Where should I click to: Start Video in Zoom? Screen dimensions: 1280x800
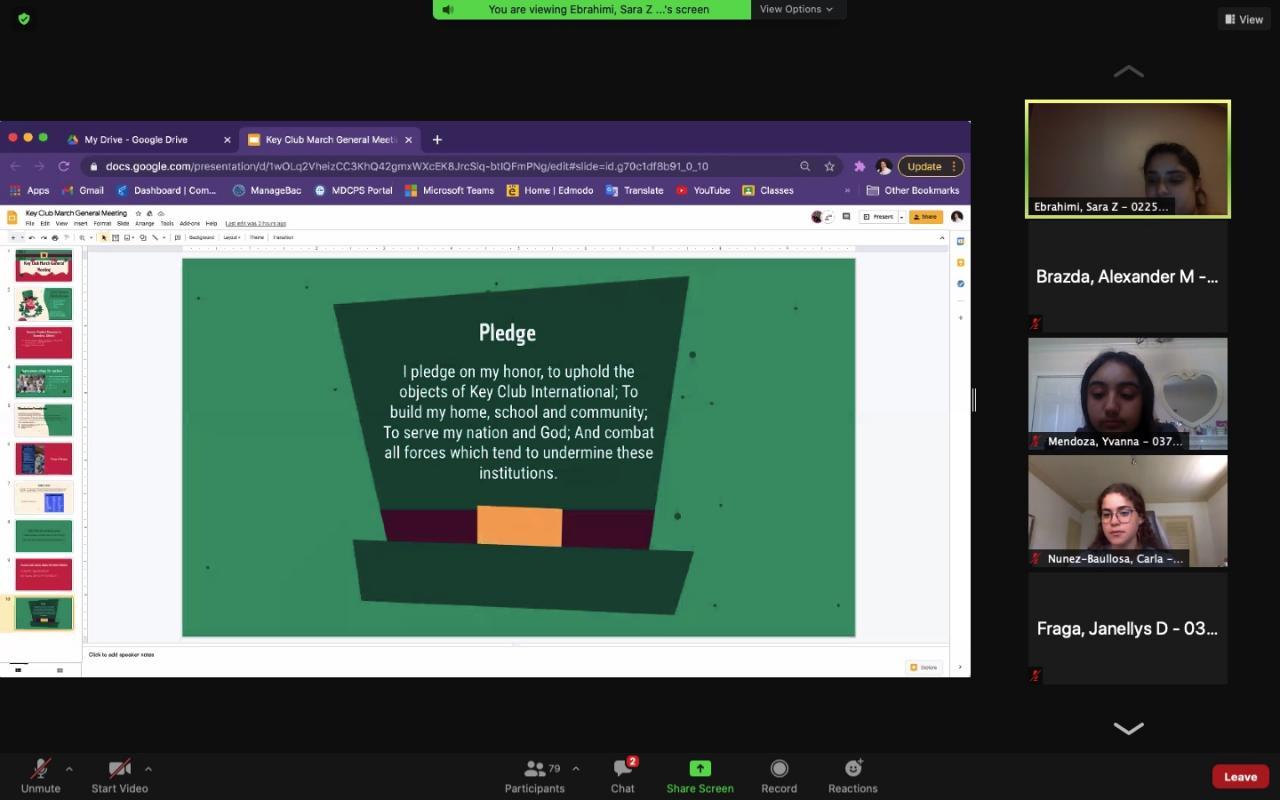pyautogui.click(x=120, y=775)
